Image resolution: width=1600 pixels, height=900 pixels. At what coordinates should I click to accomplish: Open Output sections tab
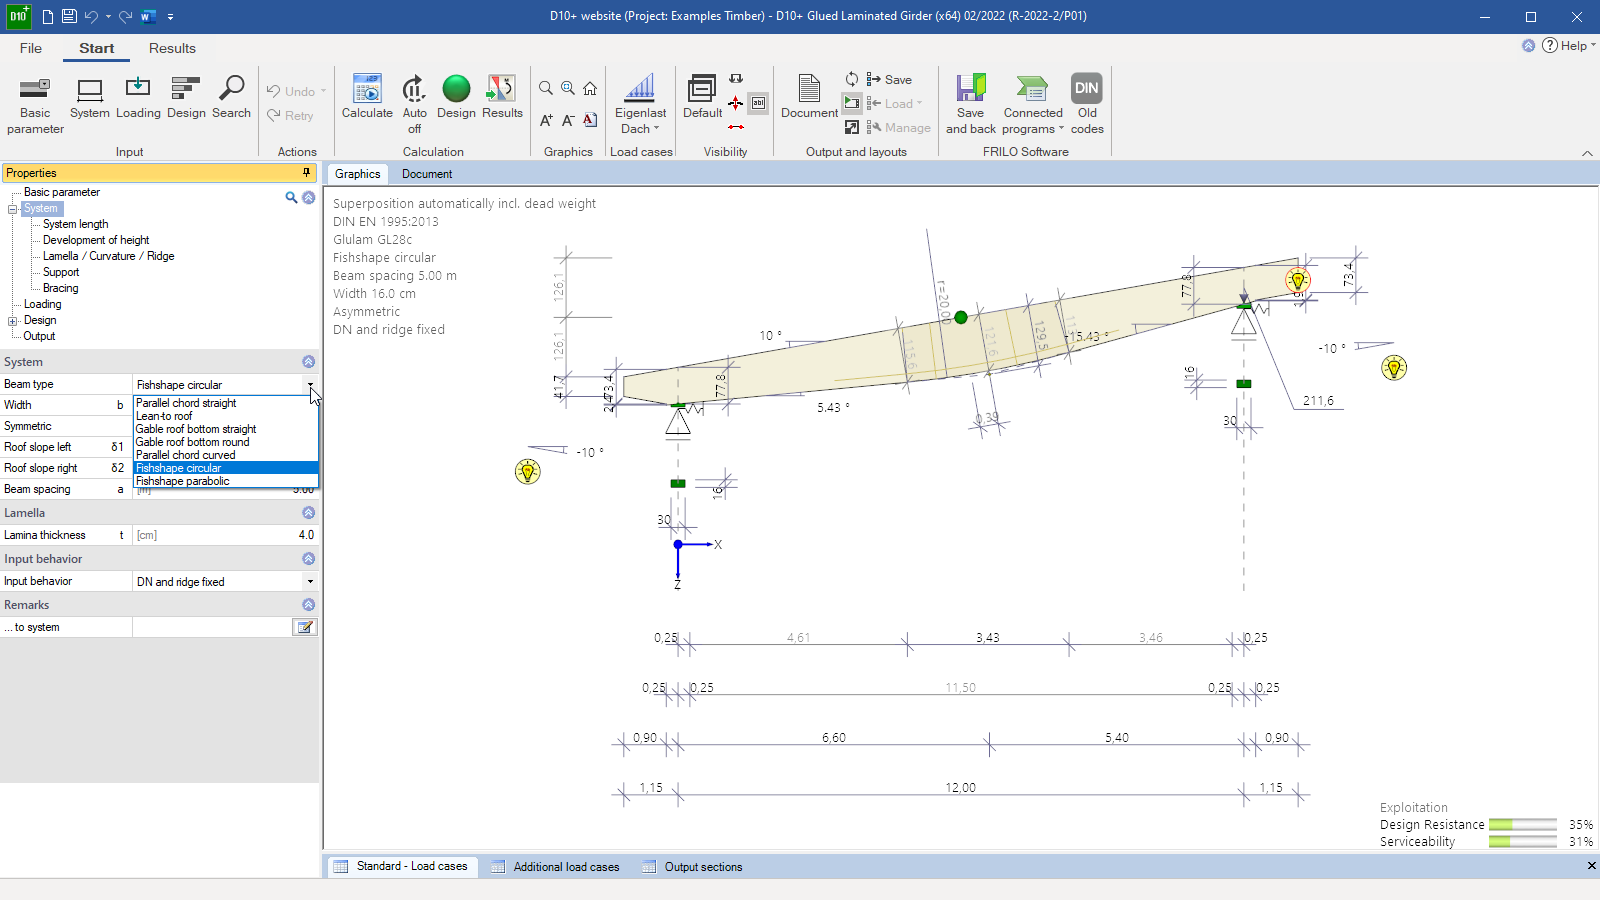pos(693,867)
